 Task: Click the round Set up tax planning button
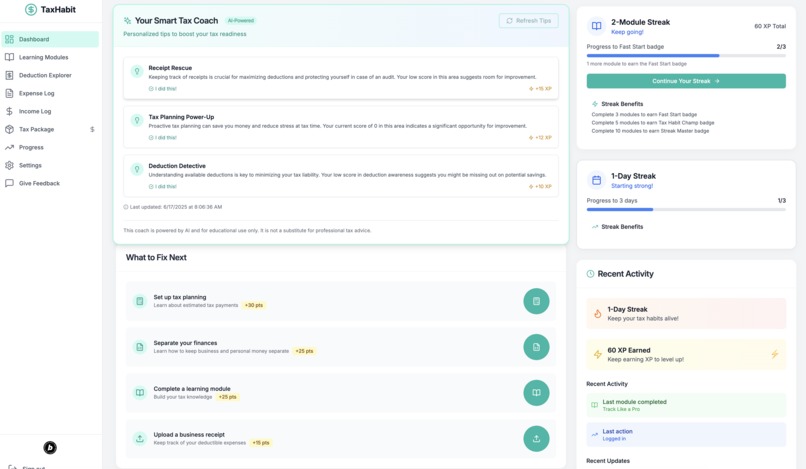536,301
